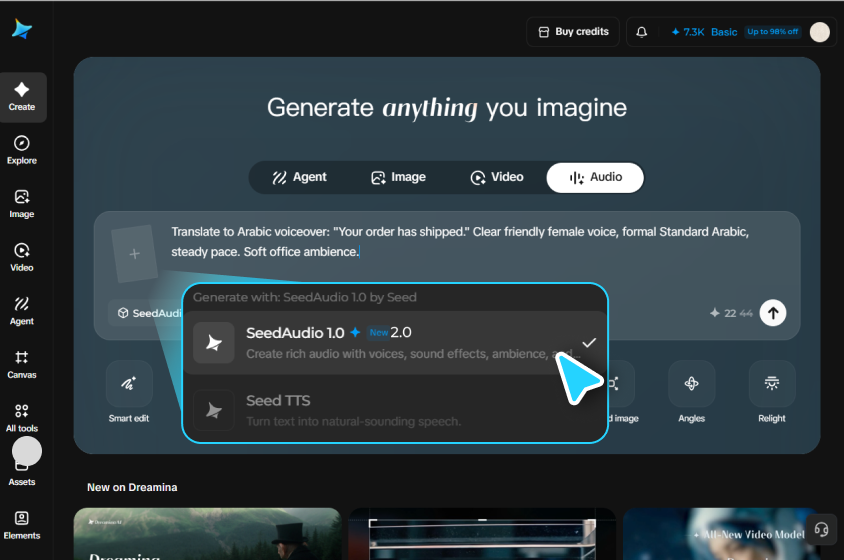Open the All-New Video Model card
This screenshot has width=844, height=560.
(721, 534)
